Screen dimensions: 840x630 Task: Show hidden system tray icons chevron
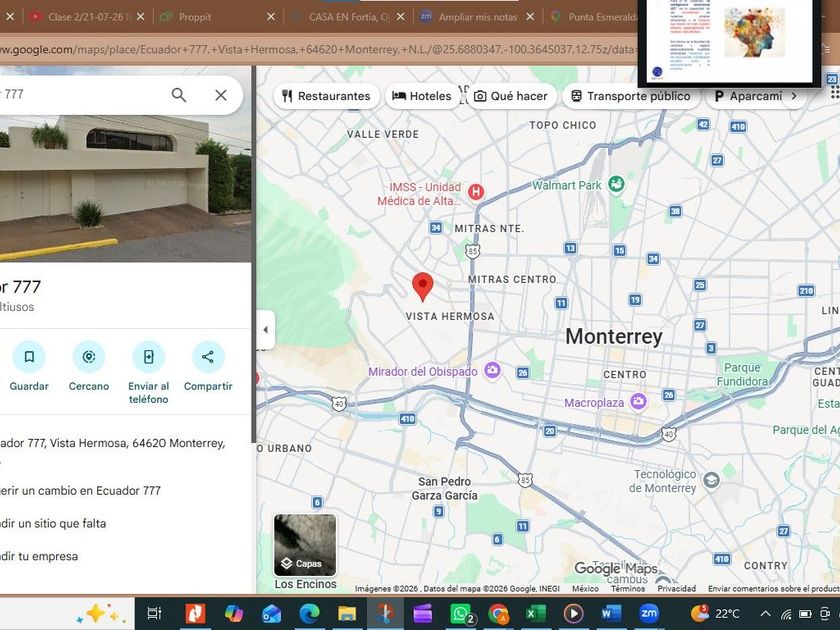tap(766, 614)
